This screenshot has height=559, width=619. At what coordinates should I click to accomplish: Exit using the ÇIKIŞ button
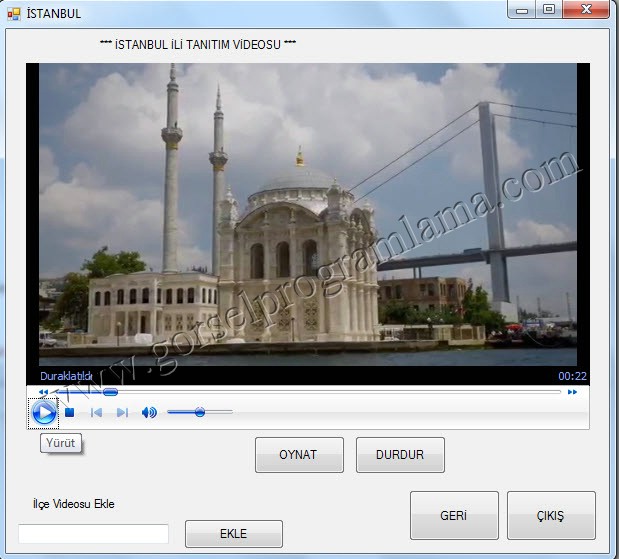[x=551, y=516]
